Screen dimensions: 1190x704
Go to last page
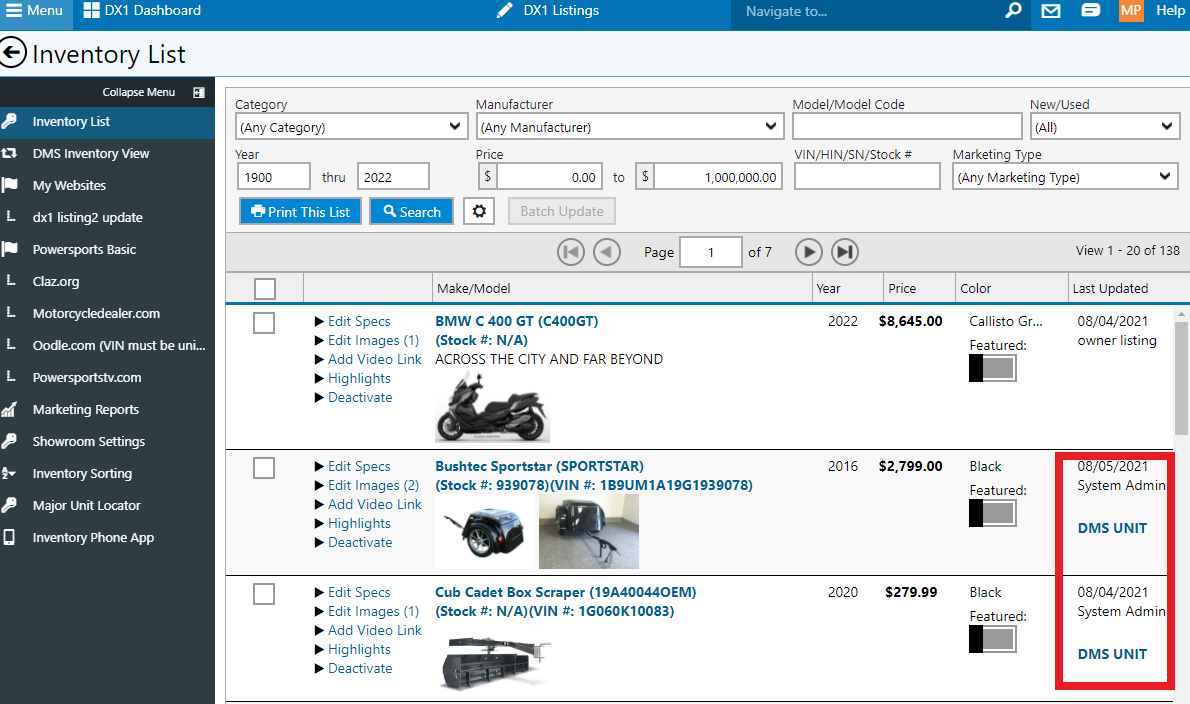[x=845, y=252]
